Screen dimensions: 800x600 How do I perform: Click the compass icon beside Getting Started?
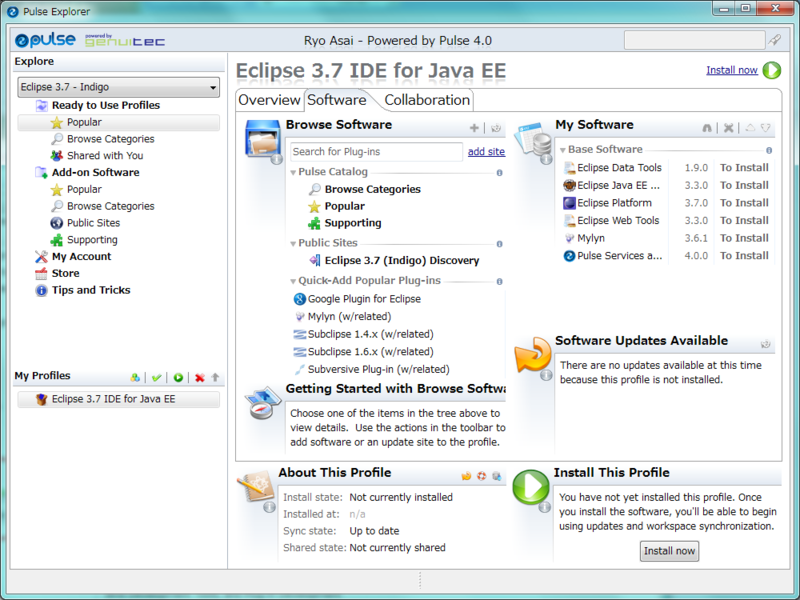click(262, 403)
